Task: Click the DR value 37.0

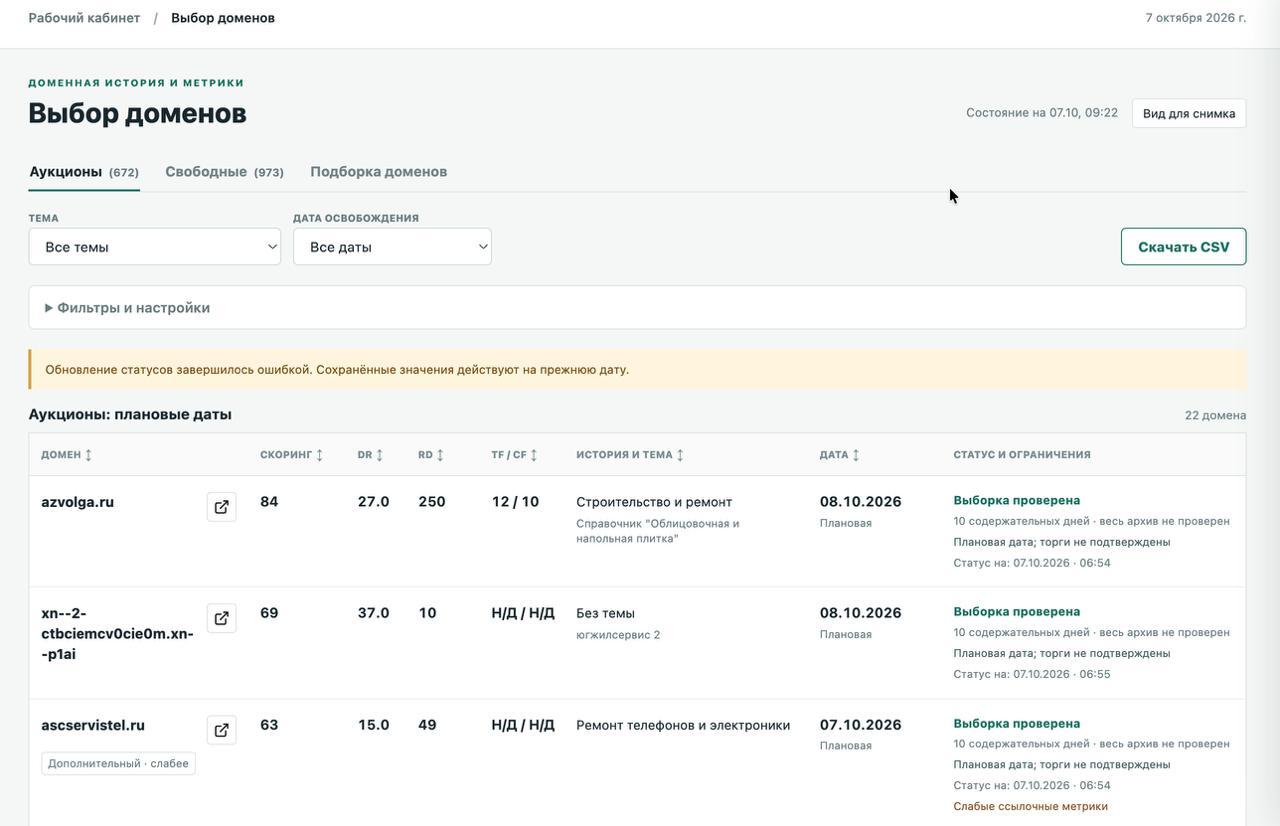Action: (x=374, y=613)
